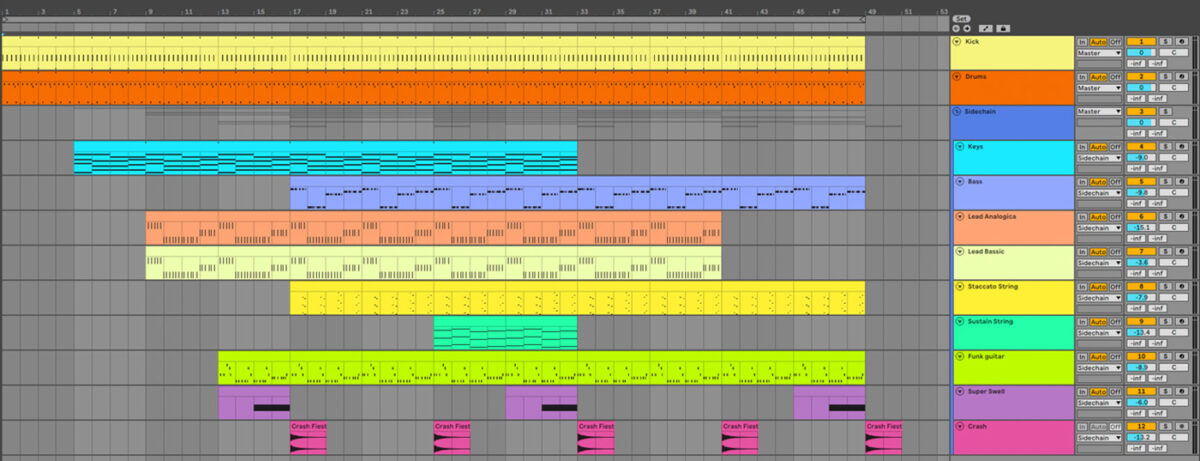1200x461 pixels.
Task: Solo the Lead Analogica track
Action: coord(1165,217)
